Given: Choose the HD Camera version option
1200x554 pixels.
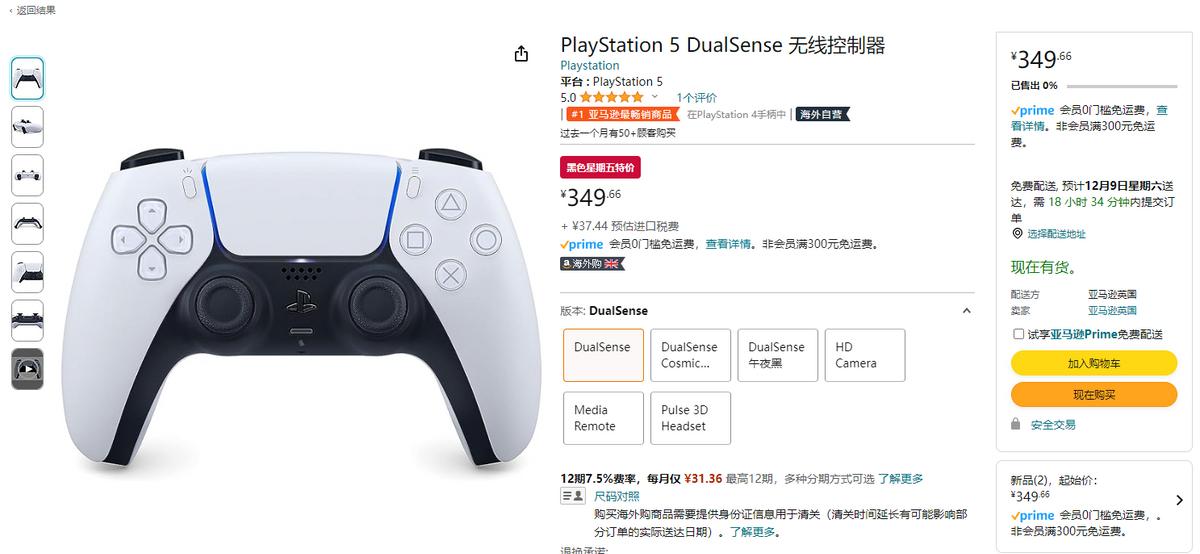Looking at the screenshot, I should [x=865, y=355].
